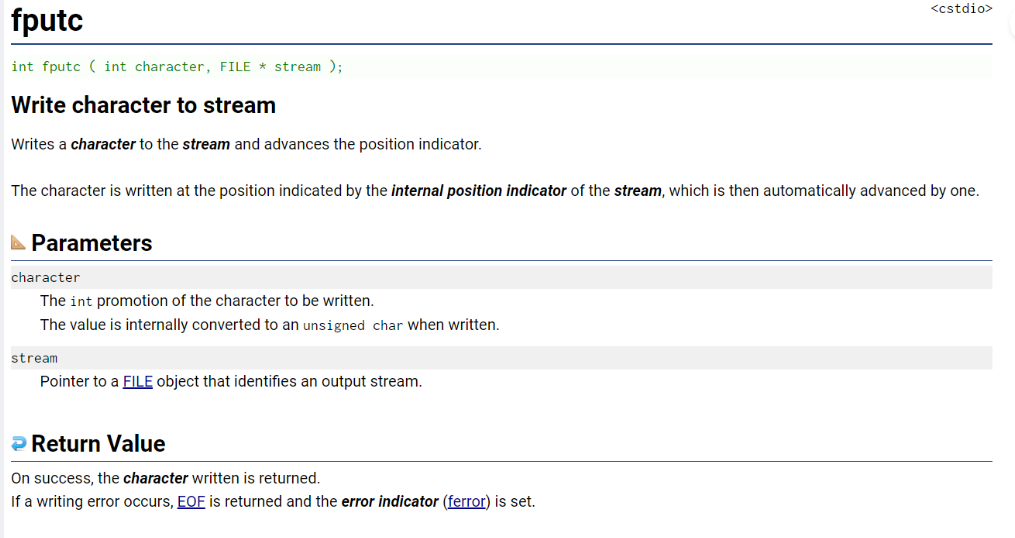Click the fputc function prototype code
The height and width of the screenshot is (538, 1015).
177,67
